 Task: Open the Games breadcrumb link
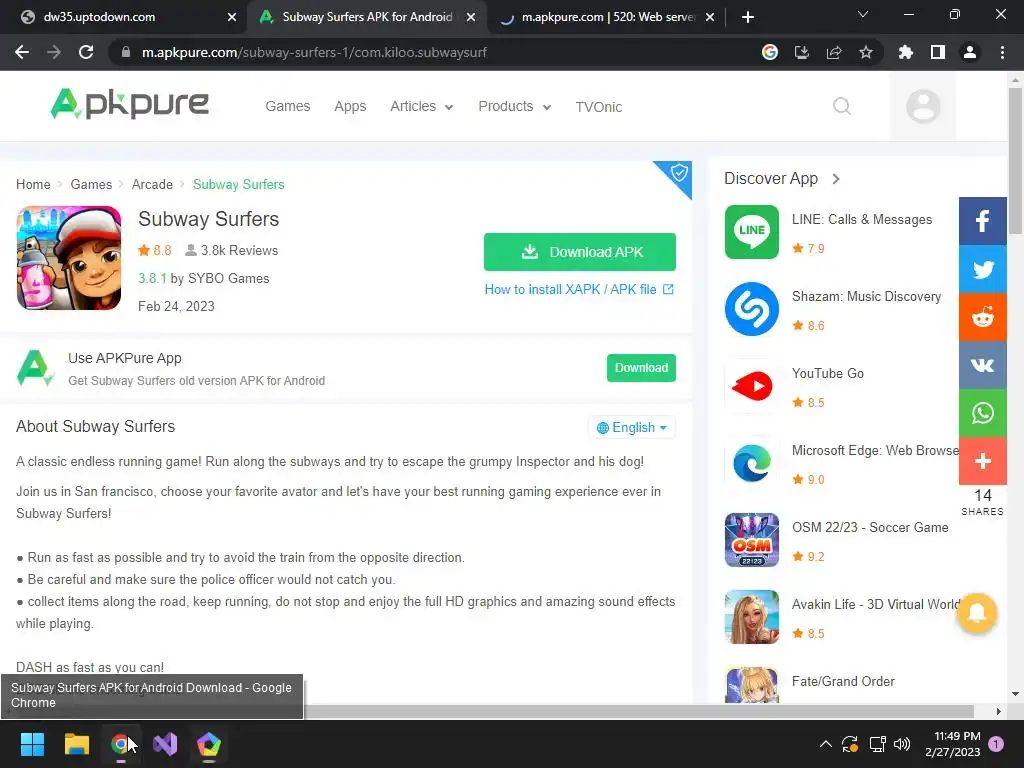(x=91, y=184)
